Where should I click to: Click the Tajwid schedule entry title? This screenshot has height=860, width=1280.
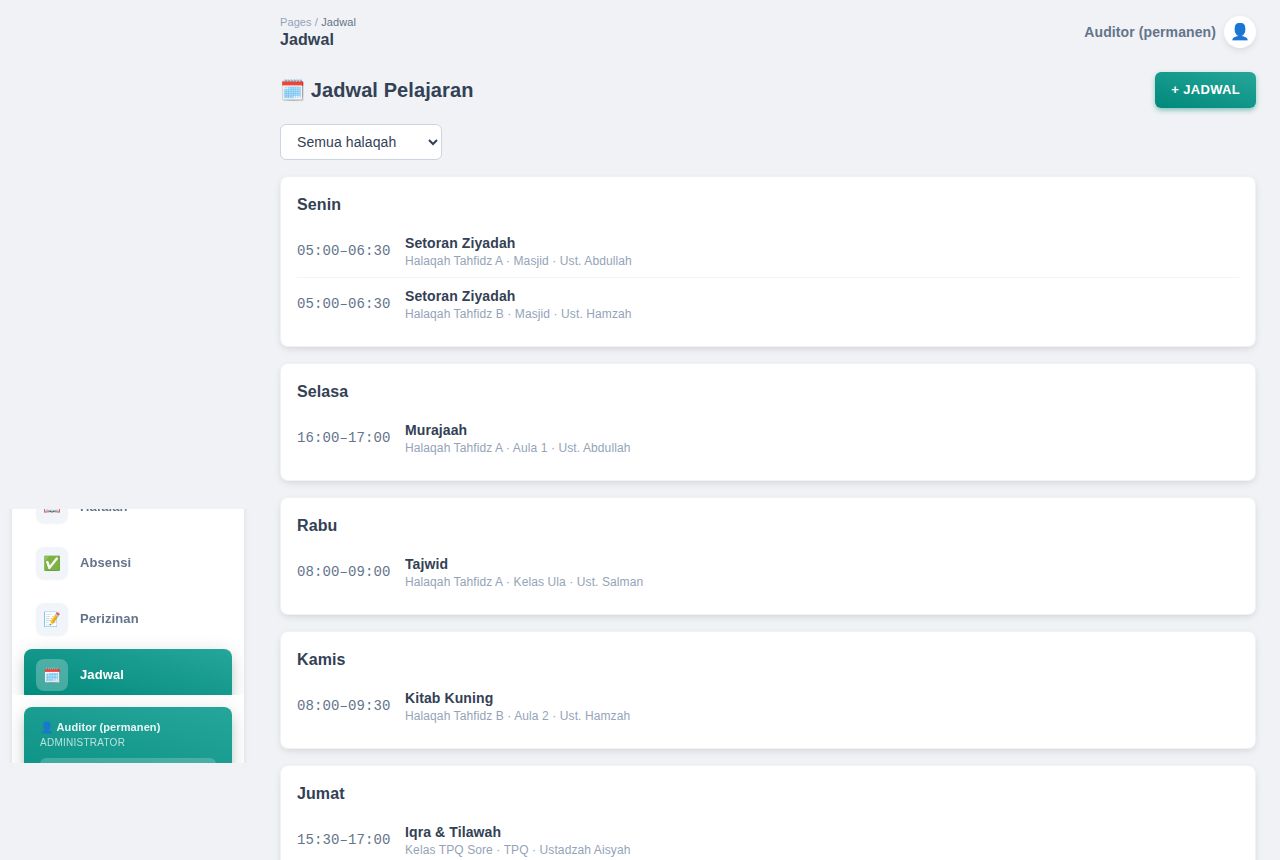[426, 564]
